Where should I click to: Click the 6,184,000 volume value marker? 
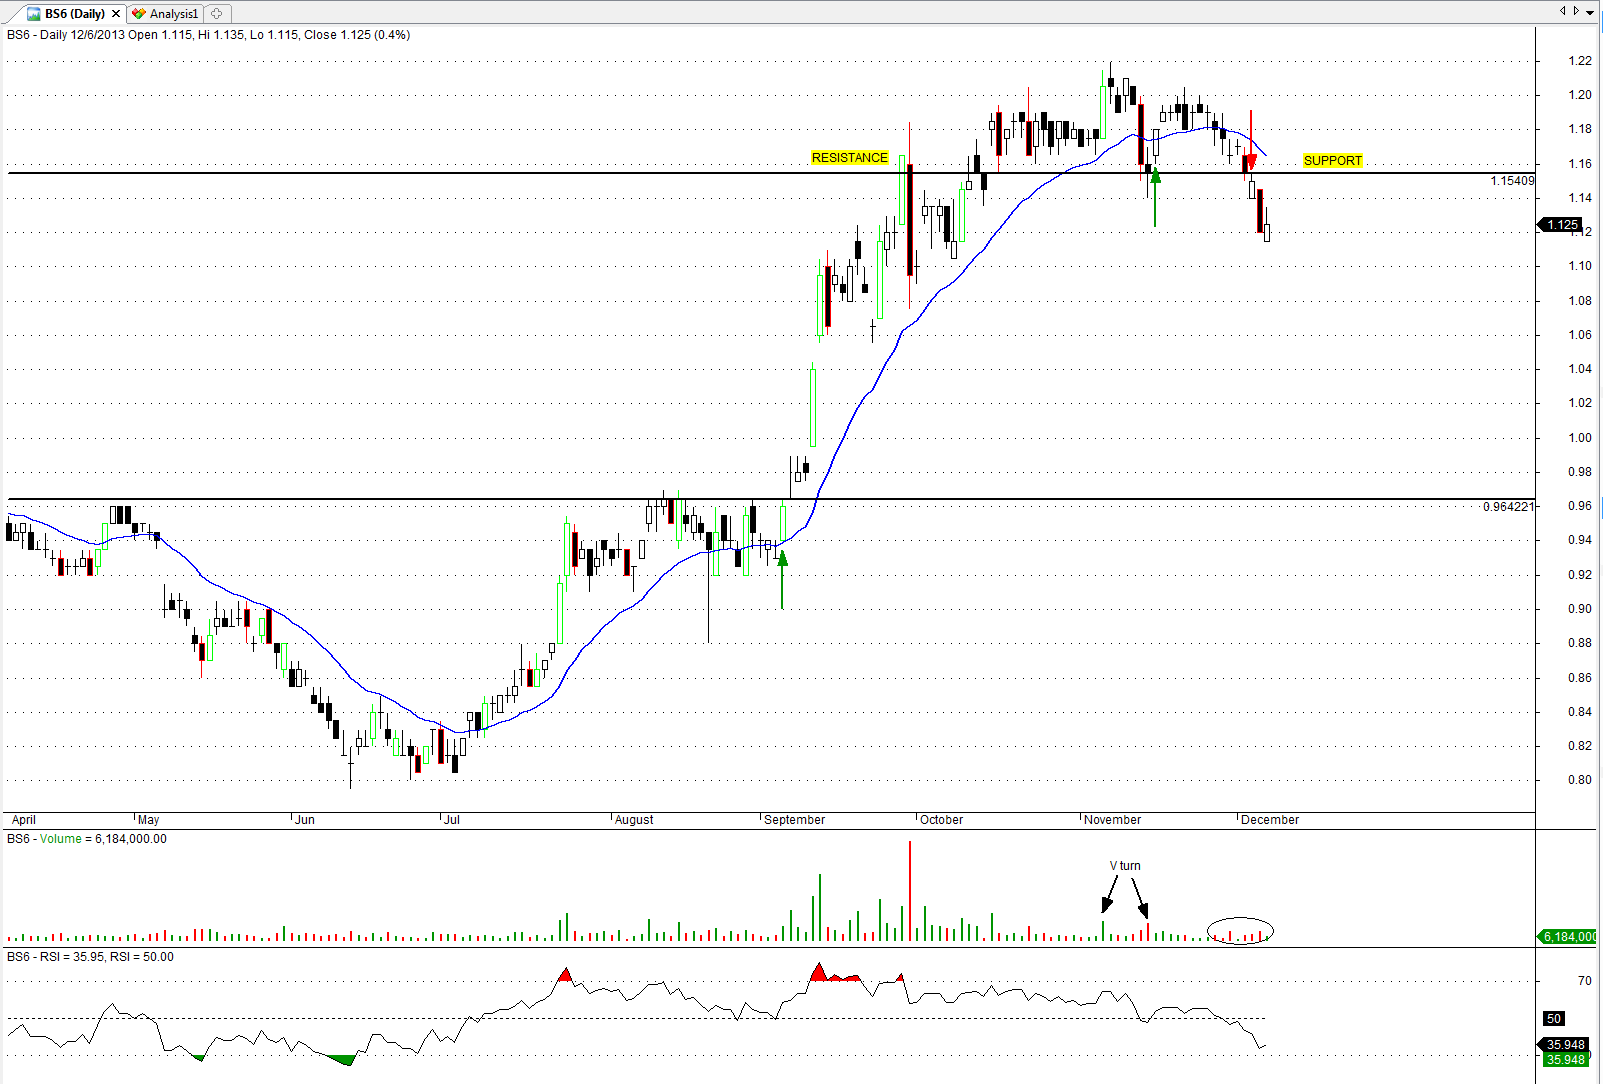coord(1568,937)
